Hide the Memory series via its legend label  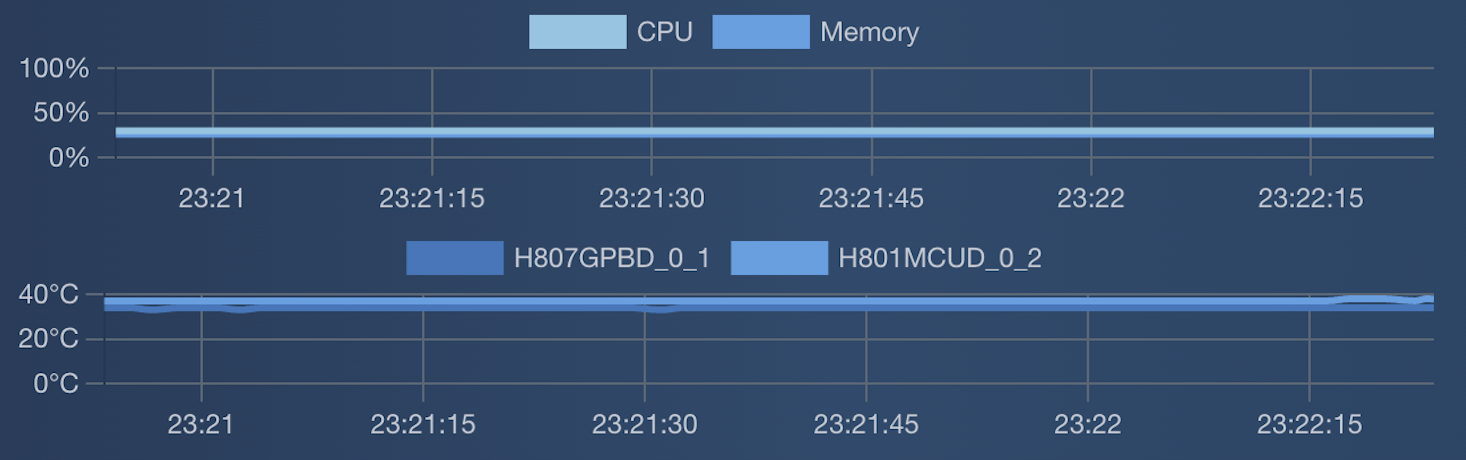point(869,32)
